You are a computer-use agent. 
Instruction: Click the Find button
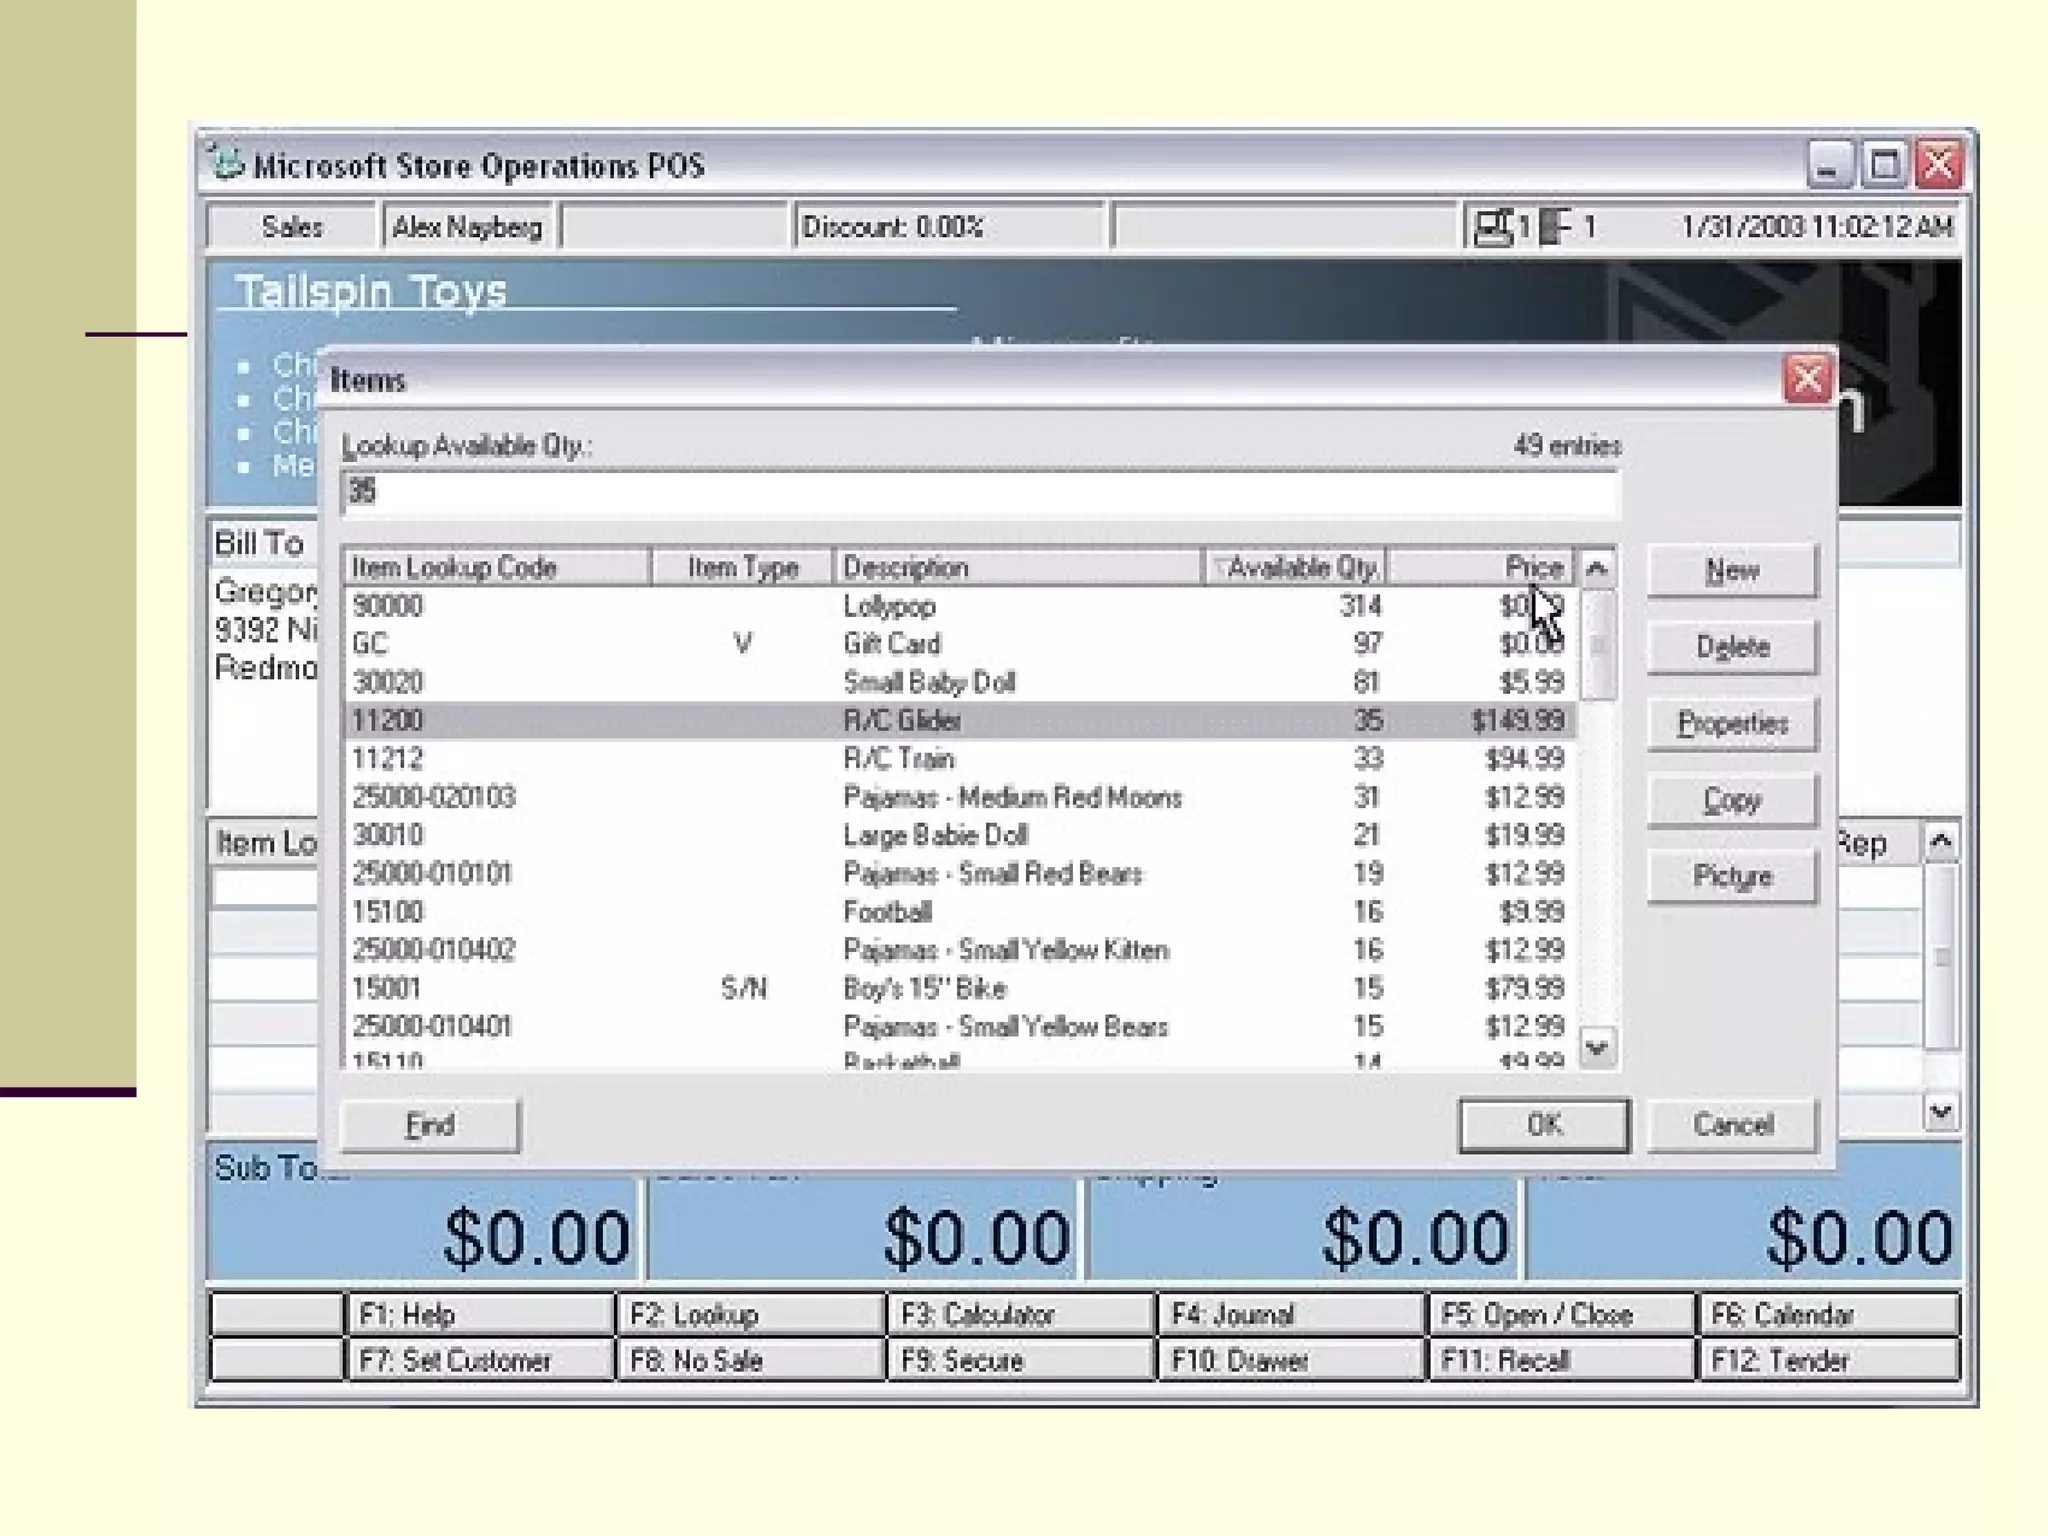click(x=430, y=1125)
